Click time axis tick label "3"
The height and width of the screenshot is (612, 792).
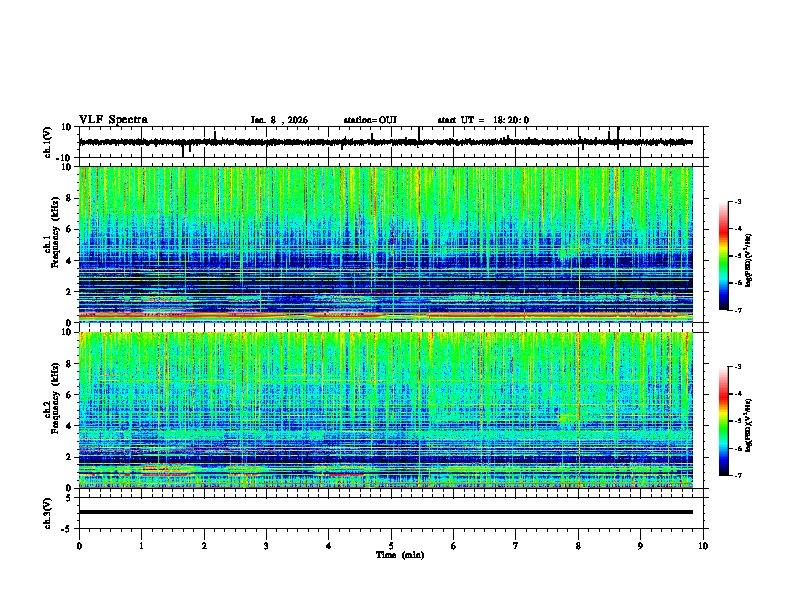coord(266,546)
